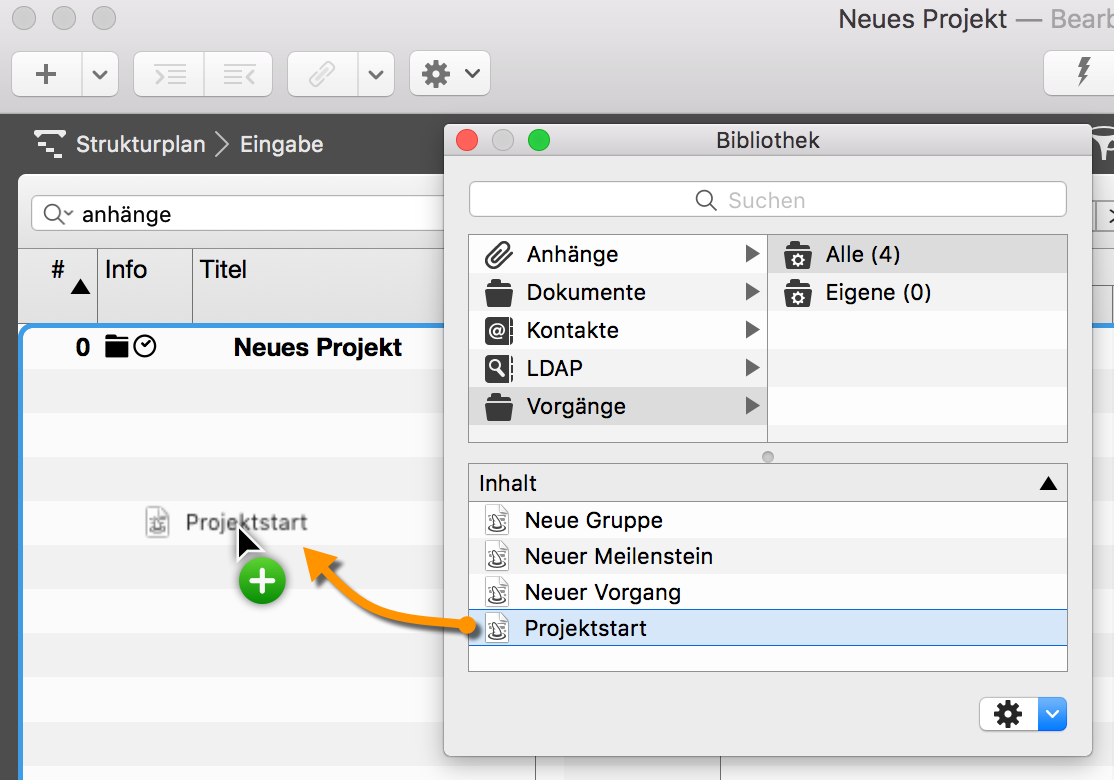Click the lightning bolt toolbar button
Viewport: 1114px width, 780px height.
1082,73
